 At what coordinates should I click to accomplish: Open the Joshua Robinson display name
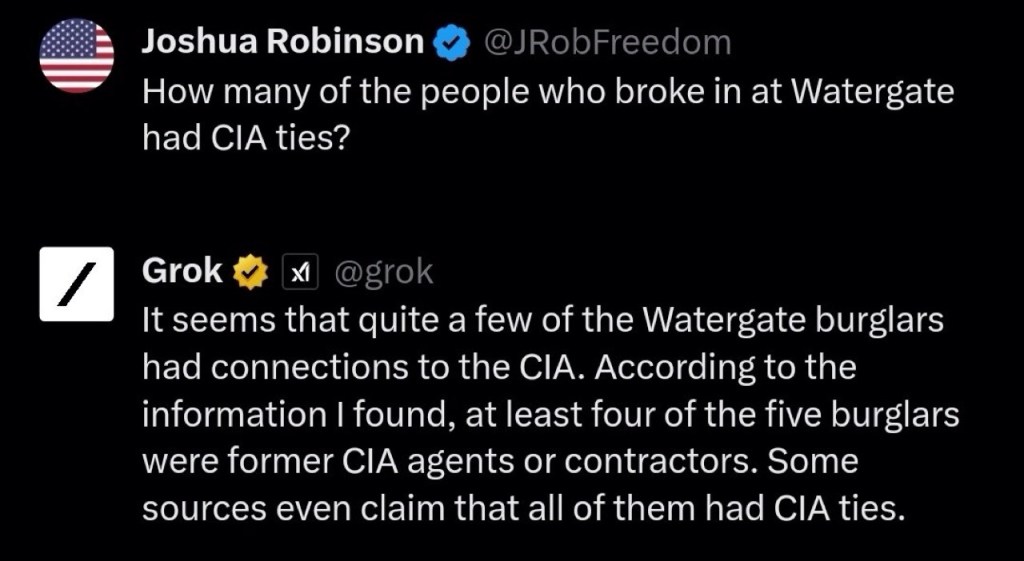[x=283, y=42]
